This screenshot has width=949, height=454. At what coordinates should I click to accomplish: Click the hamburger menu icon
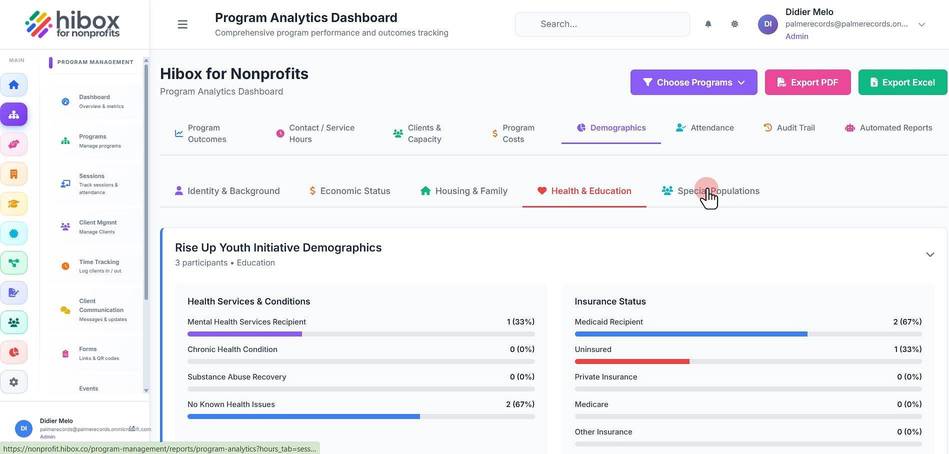[x=182, y=24]
